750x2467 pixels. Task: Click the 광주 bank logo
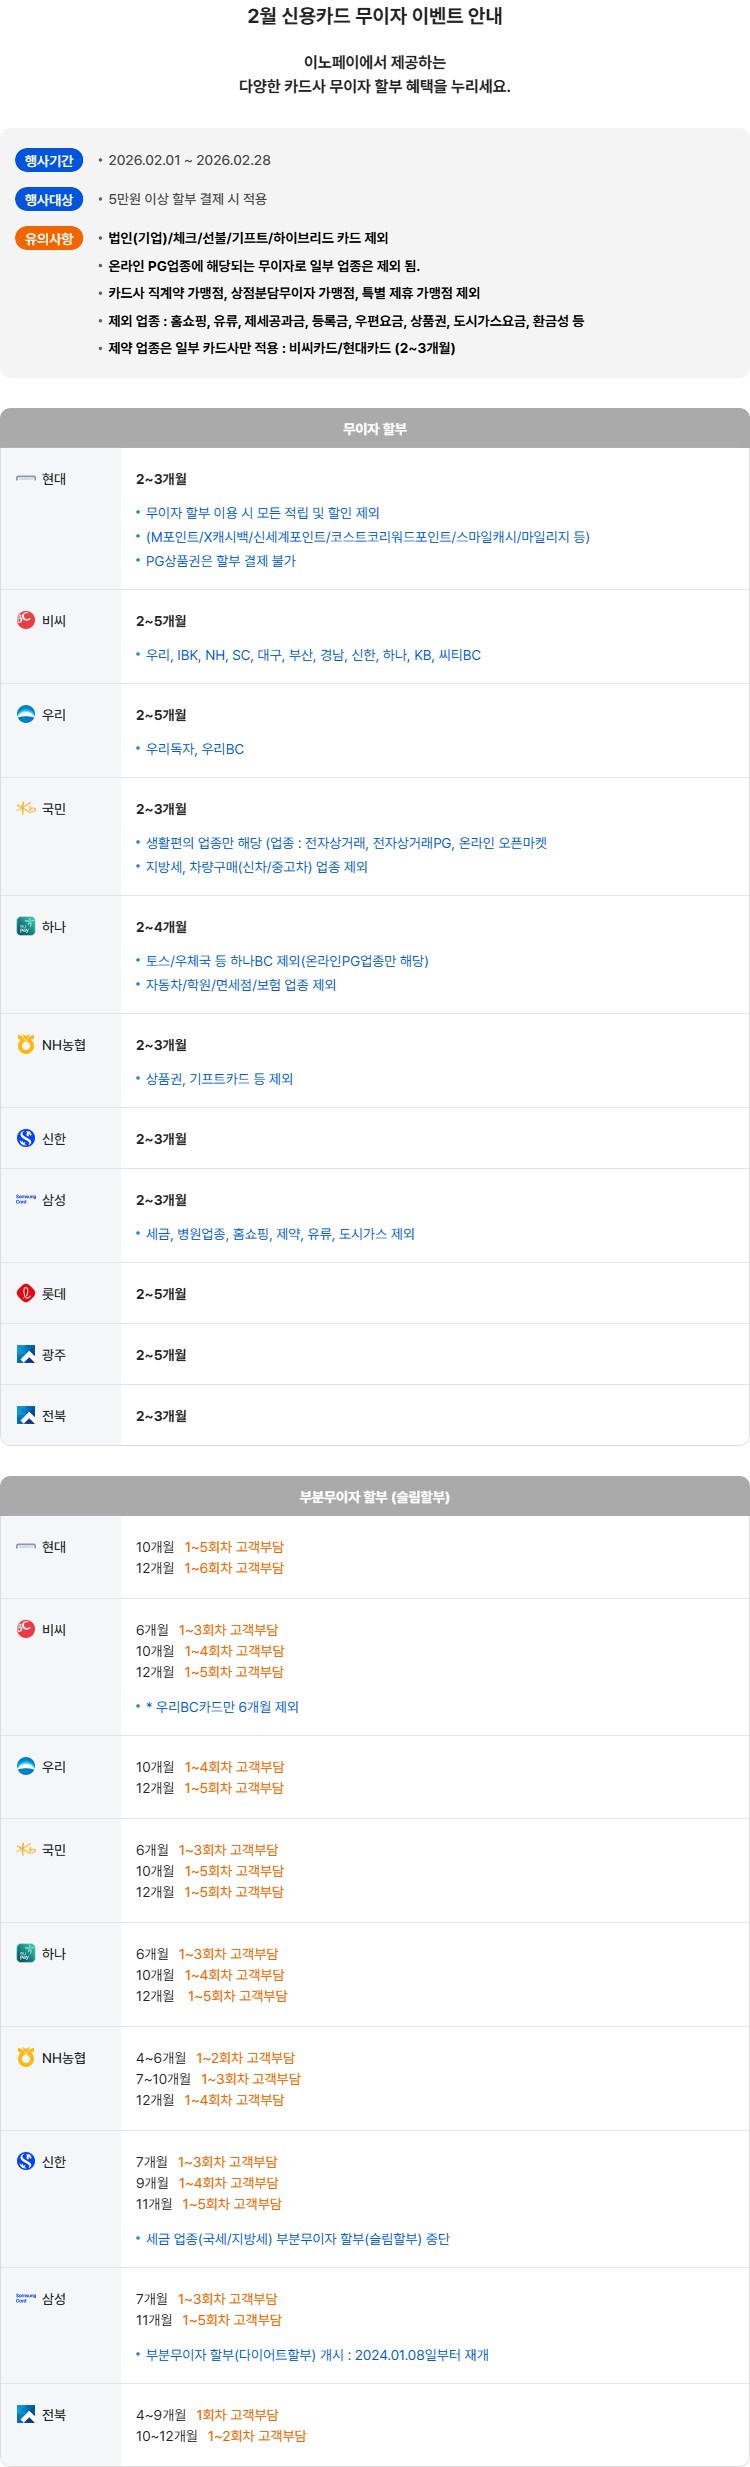click(26, 1354)
